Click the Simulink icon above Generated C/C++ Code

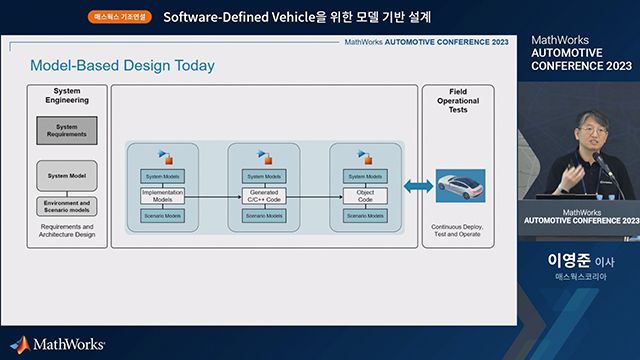pos(264,157)
